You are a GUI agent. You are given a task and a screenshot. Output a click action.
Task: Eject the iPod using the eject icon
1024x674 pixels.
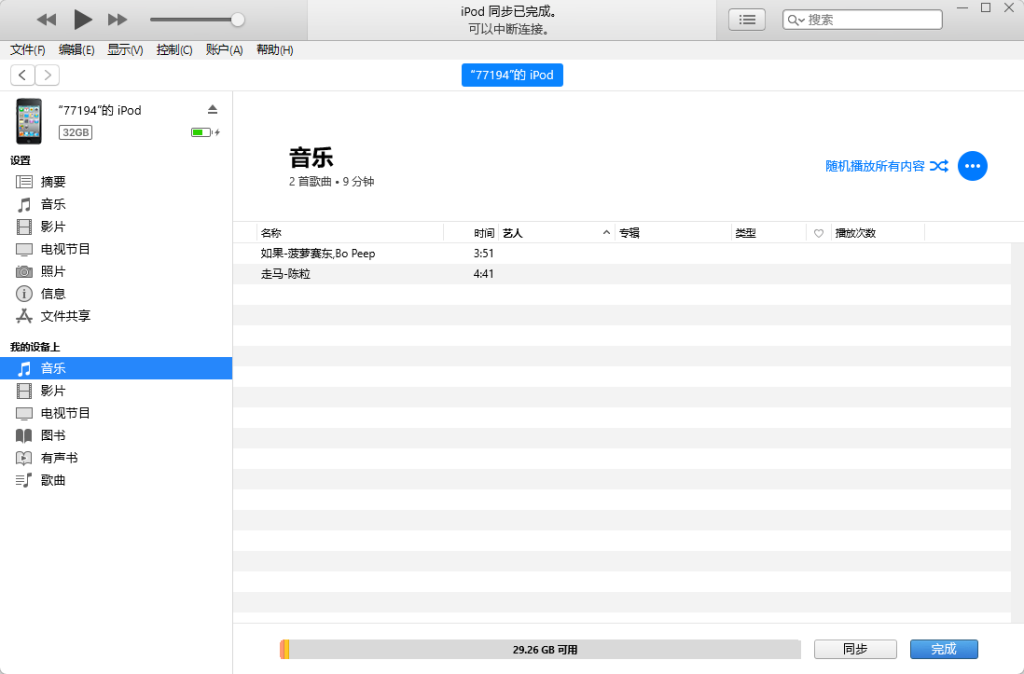212,109
